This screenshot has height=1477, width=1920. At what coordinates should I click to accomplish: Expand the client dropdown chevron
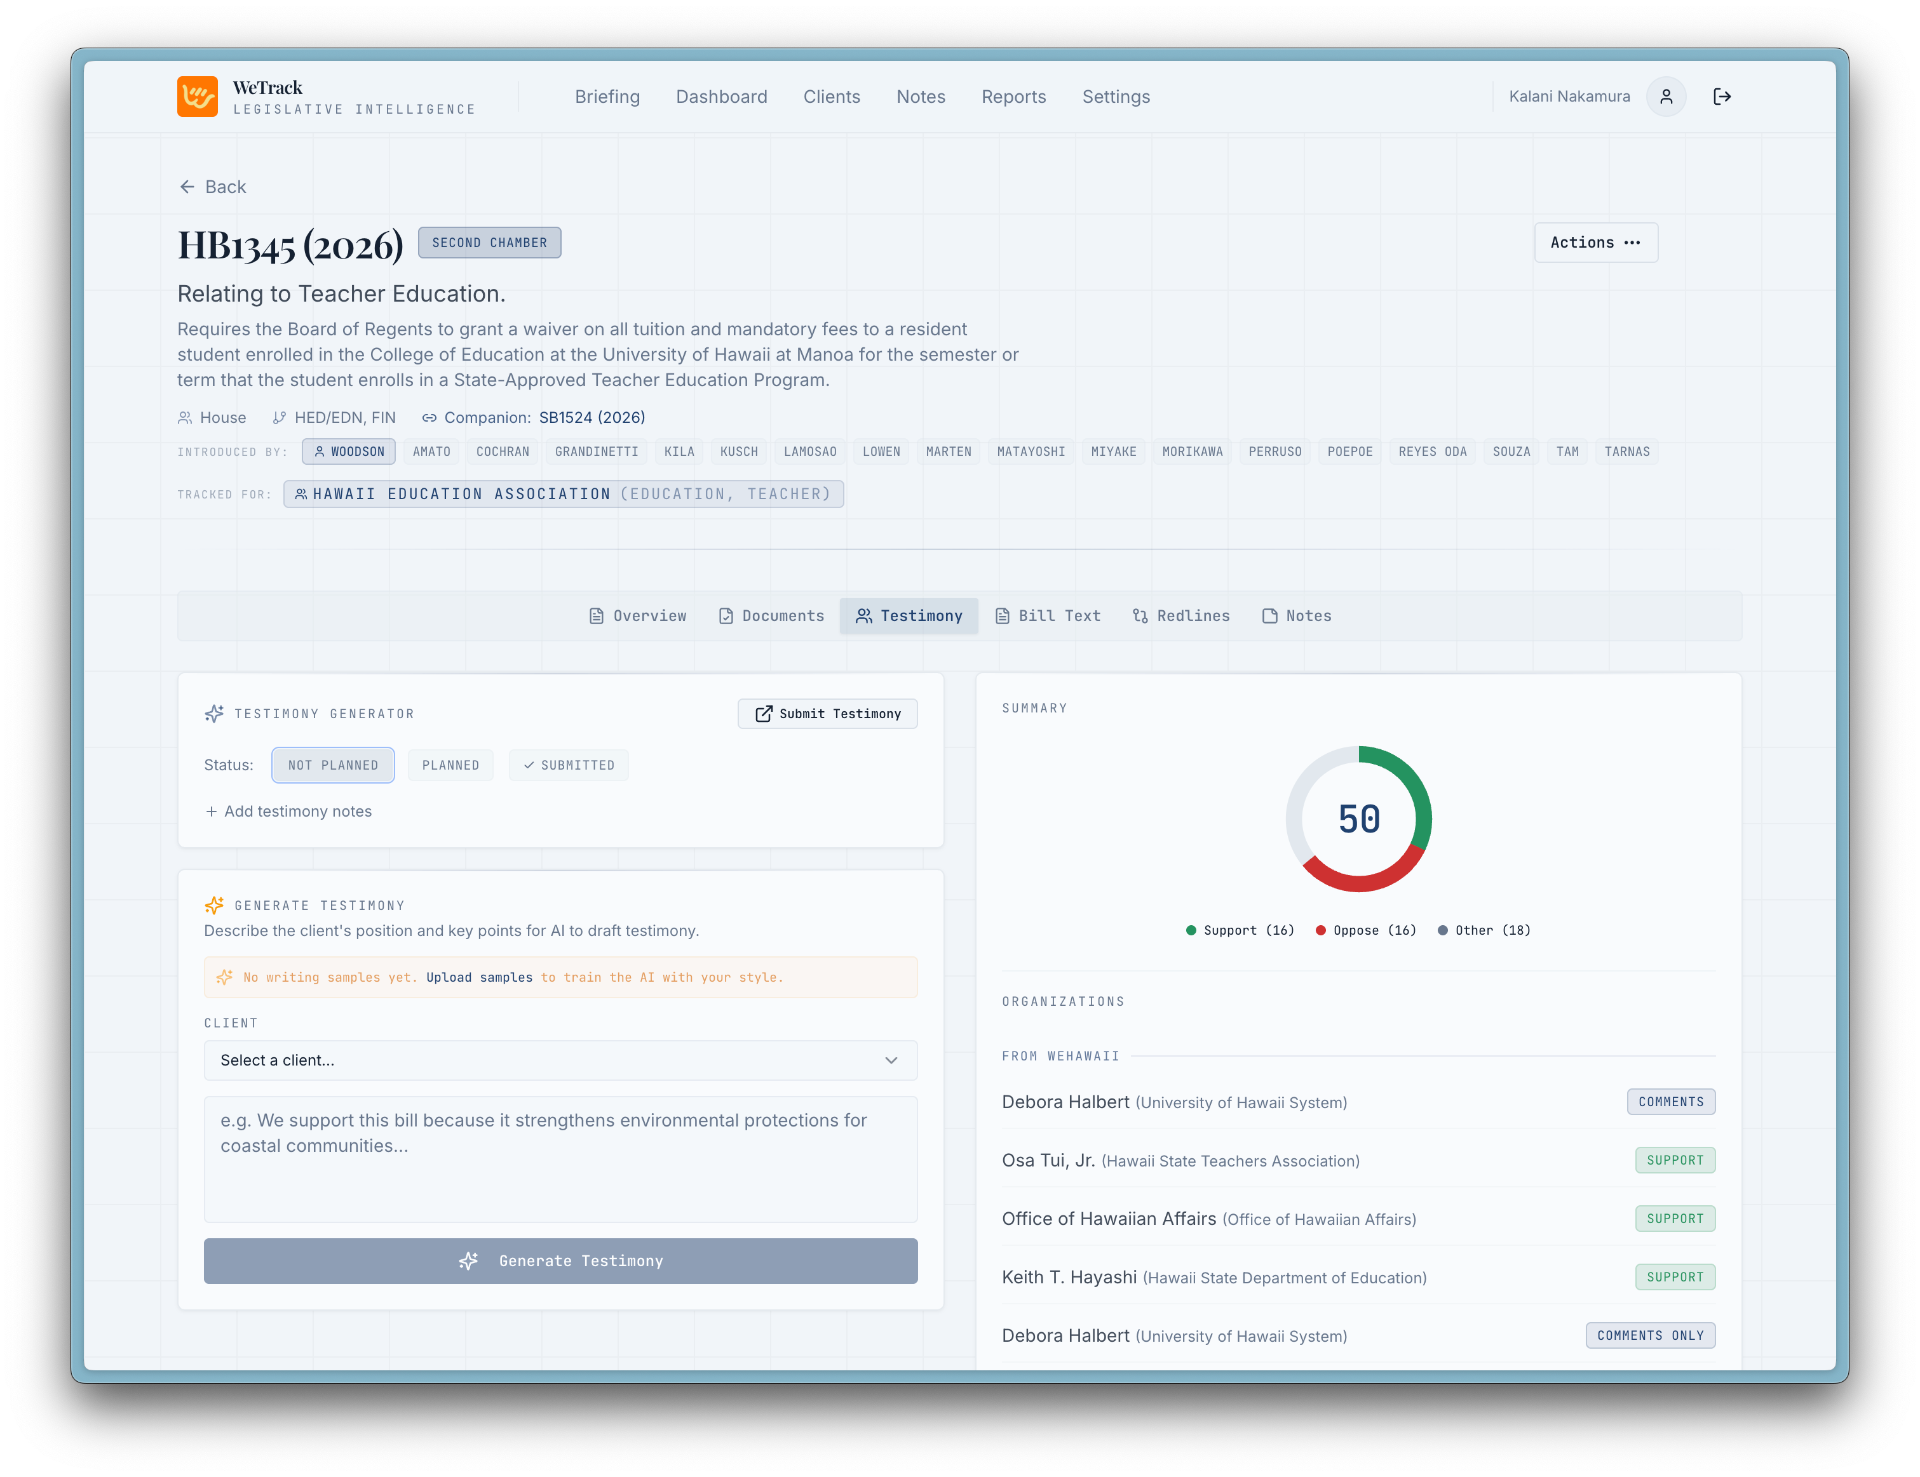click(x=891, y=1060)
